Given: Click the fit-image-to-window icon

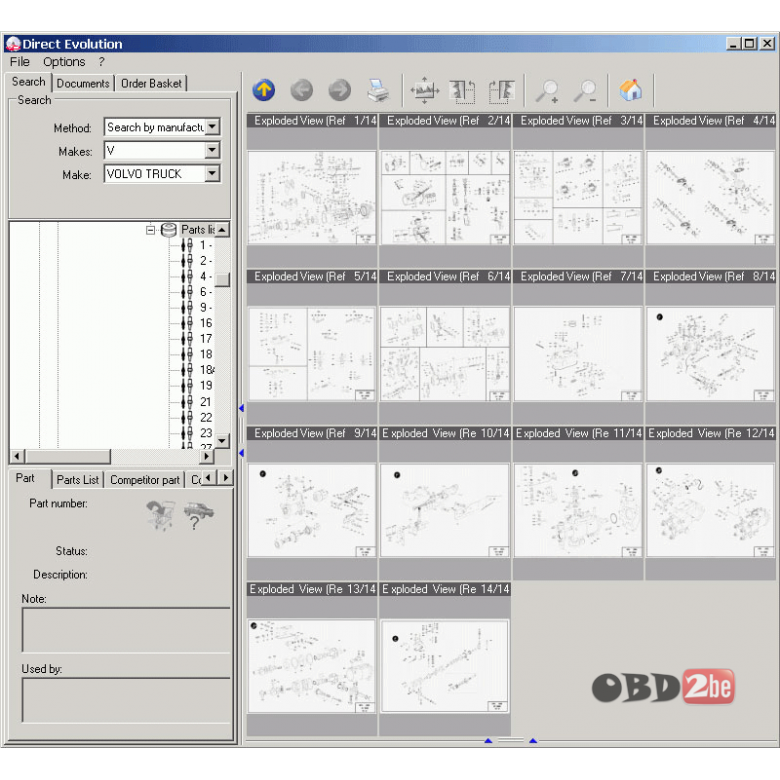Looking at the screenshot, I should (424, 91).
